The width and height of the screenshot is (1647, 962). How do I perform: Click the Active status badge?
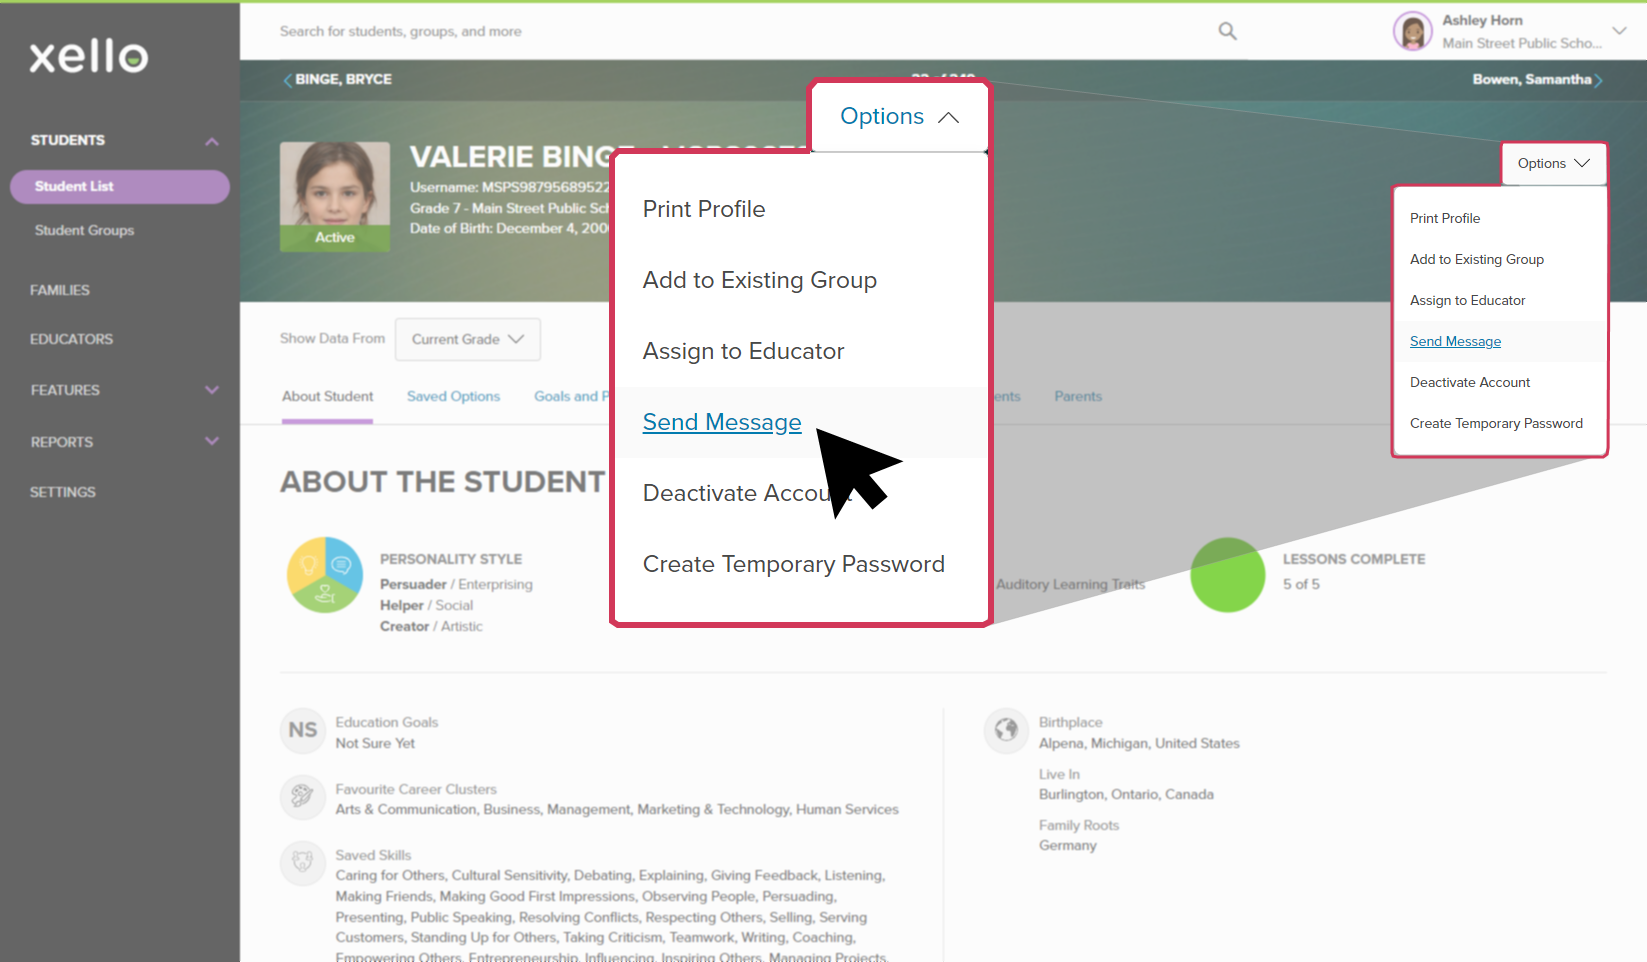[x=335, y=238]
